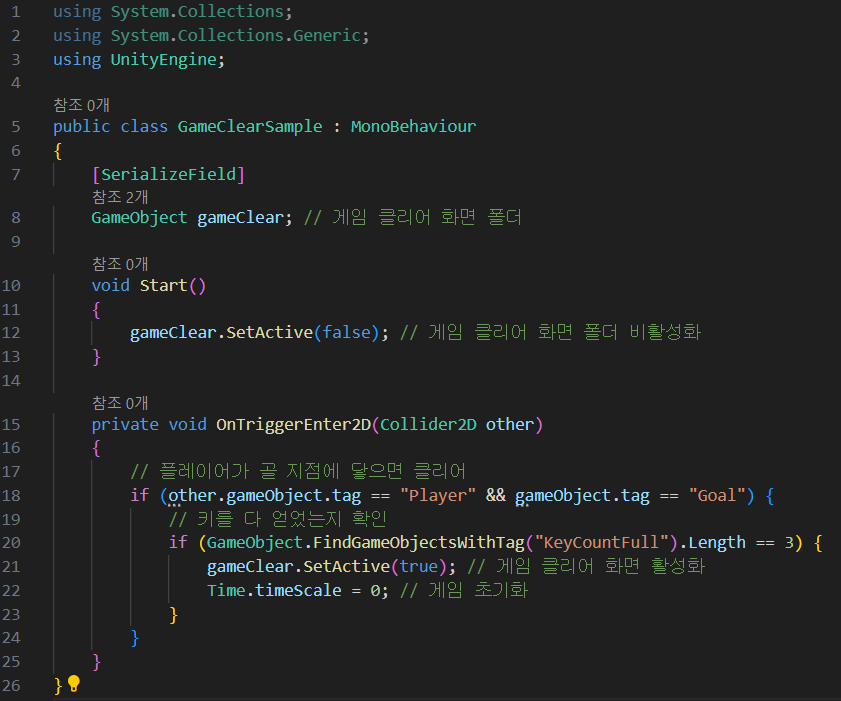This screenshot has width=841, height=701.
Task: Click line number 20 in gutter
Action: coord(11,543)
